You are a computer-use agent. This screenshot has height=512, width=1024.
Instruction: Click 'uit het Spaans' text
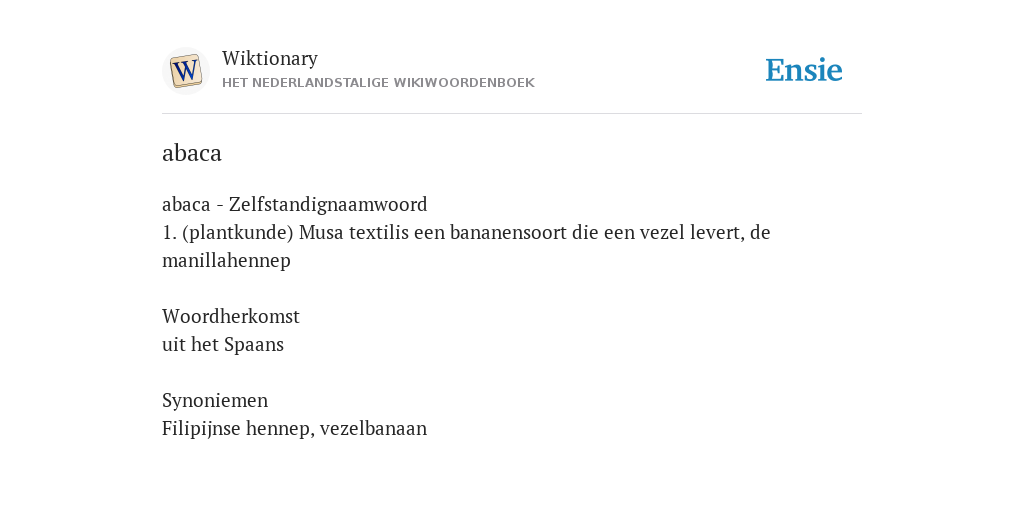pos(223,345)
